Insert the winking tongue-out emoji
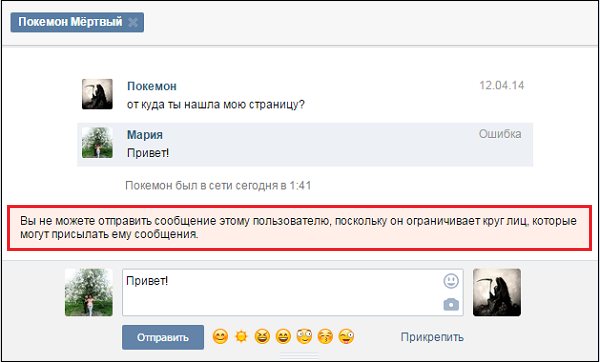Screen dimensions: 600x362 pyautogui.click(x=346, y=337)
